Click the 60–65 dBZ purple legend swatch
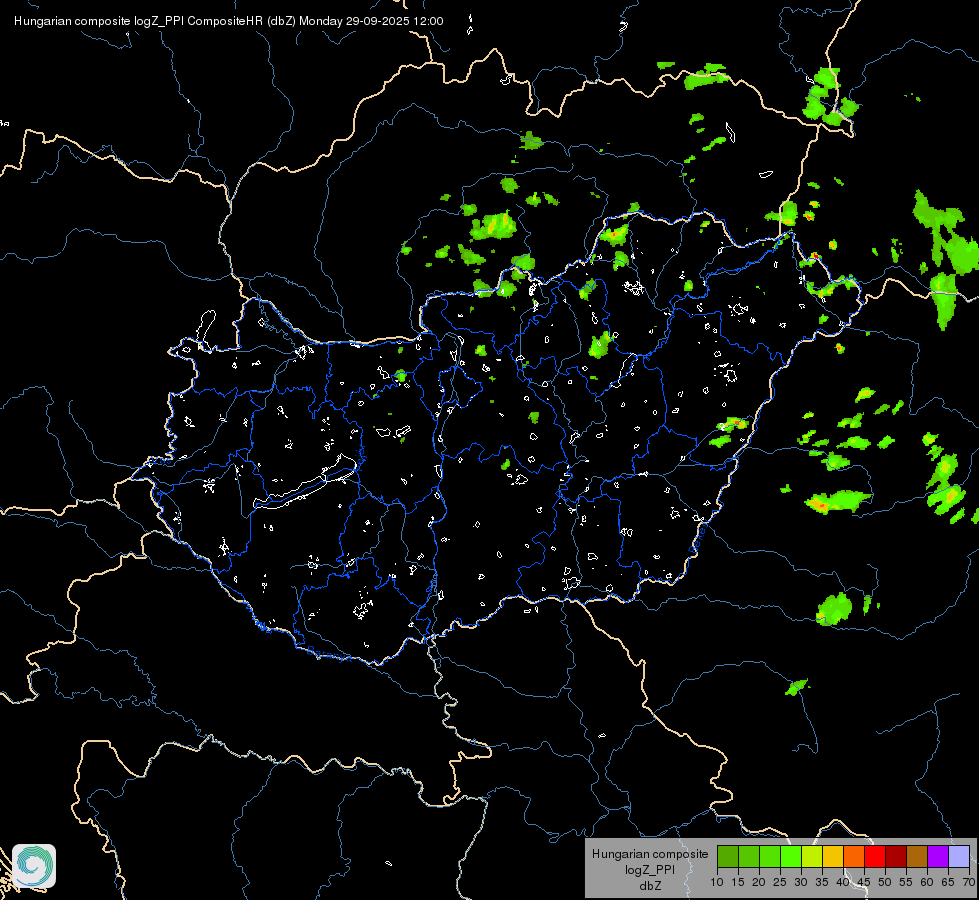This screenshot has height=900, width=979. click(x=938, y=856)
